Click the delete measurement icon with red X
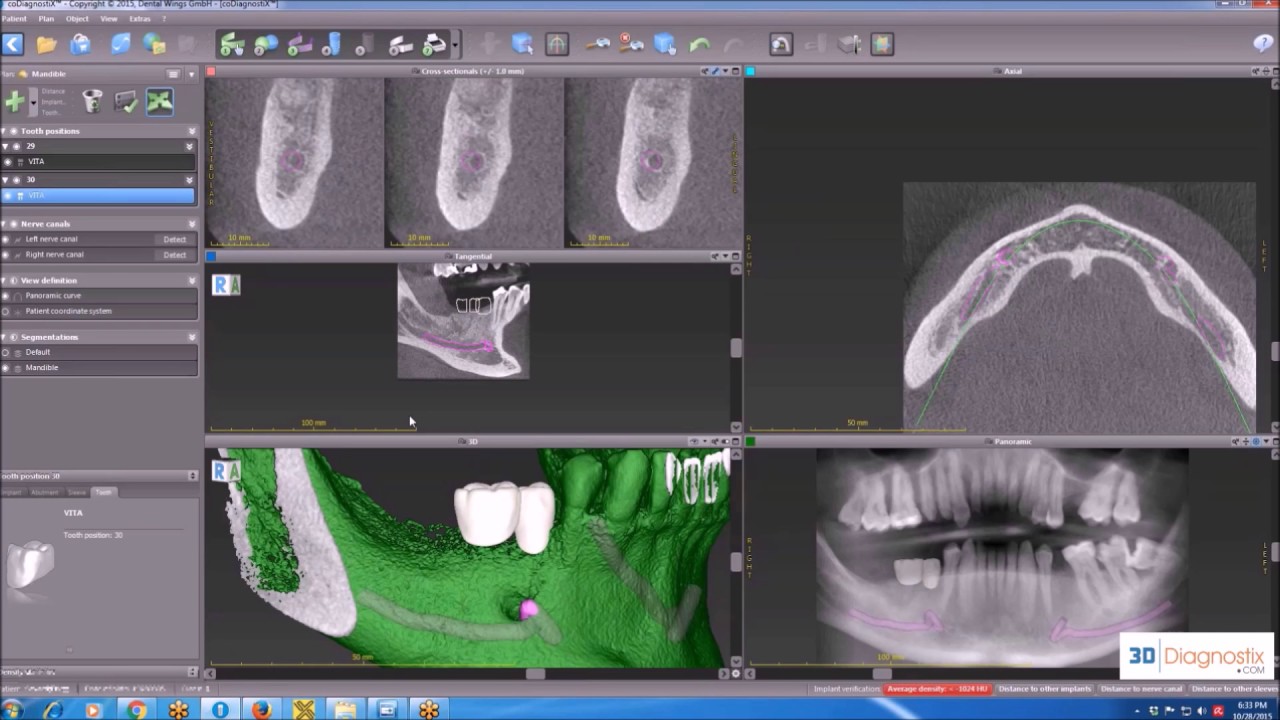 [x=631, y=44]
